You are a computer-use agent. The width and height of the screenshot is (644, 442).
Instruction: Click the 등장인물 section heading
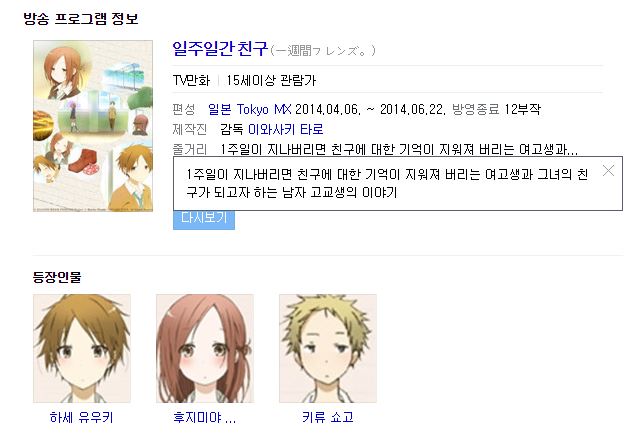pyautogui.click(x=57, y=277)
